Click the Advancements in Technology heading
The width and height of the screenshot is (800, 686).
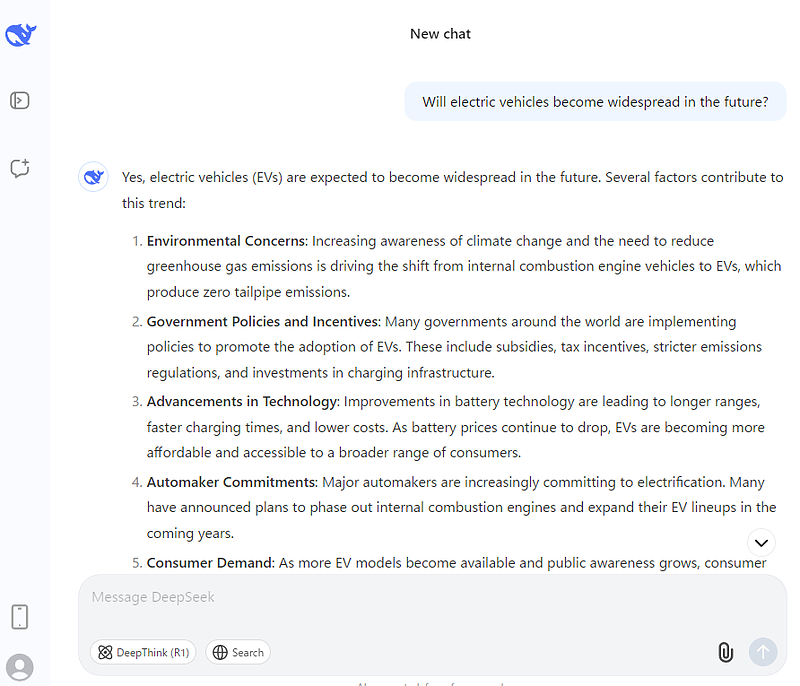click(241, 402)
